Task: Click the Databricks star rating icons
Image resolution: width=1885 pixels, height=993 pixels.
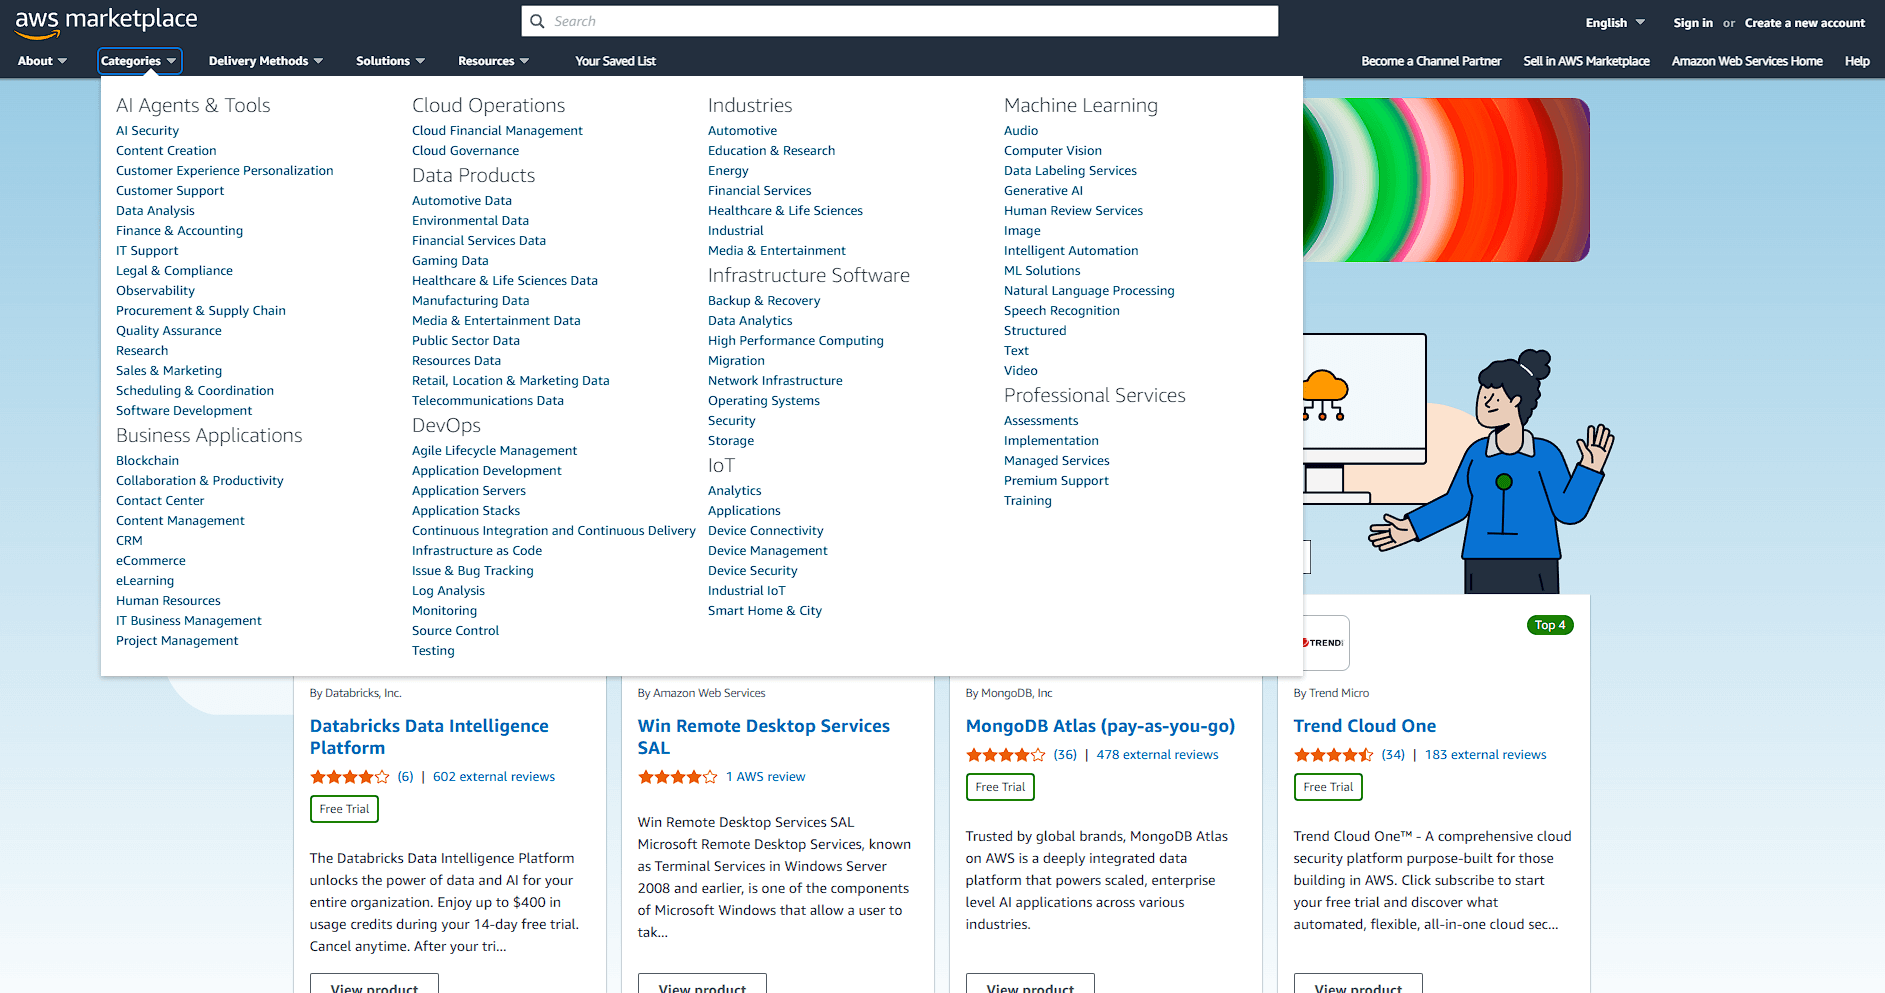Action: click(x=349, y=777)
